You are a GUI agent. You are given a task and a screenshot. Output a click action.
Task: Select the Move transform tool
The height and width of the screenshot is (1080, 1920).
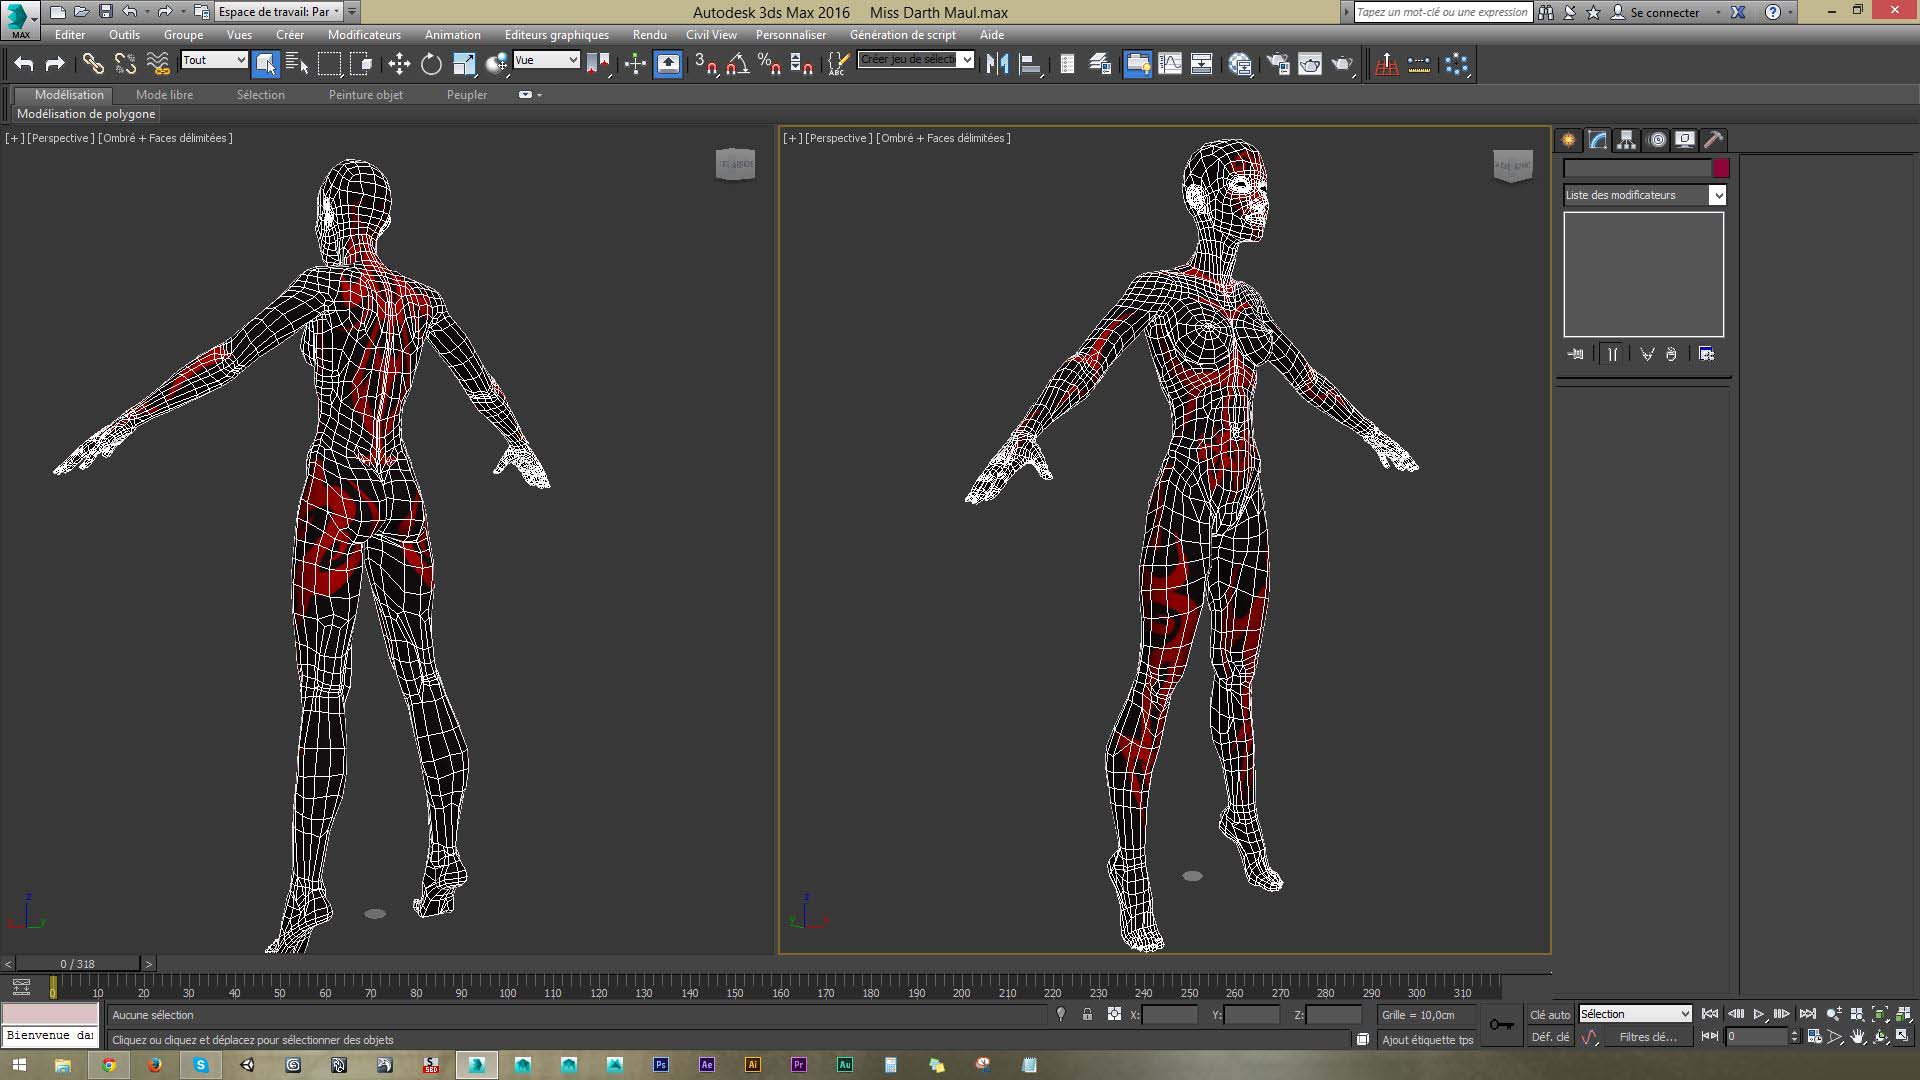coord(399,64)
